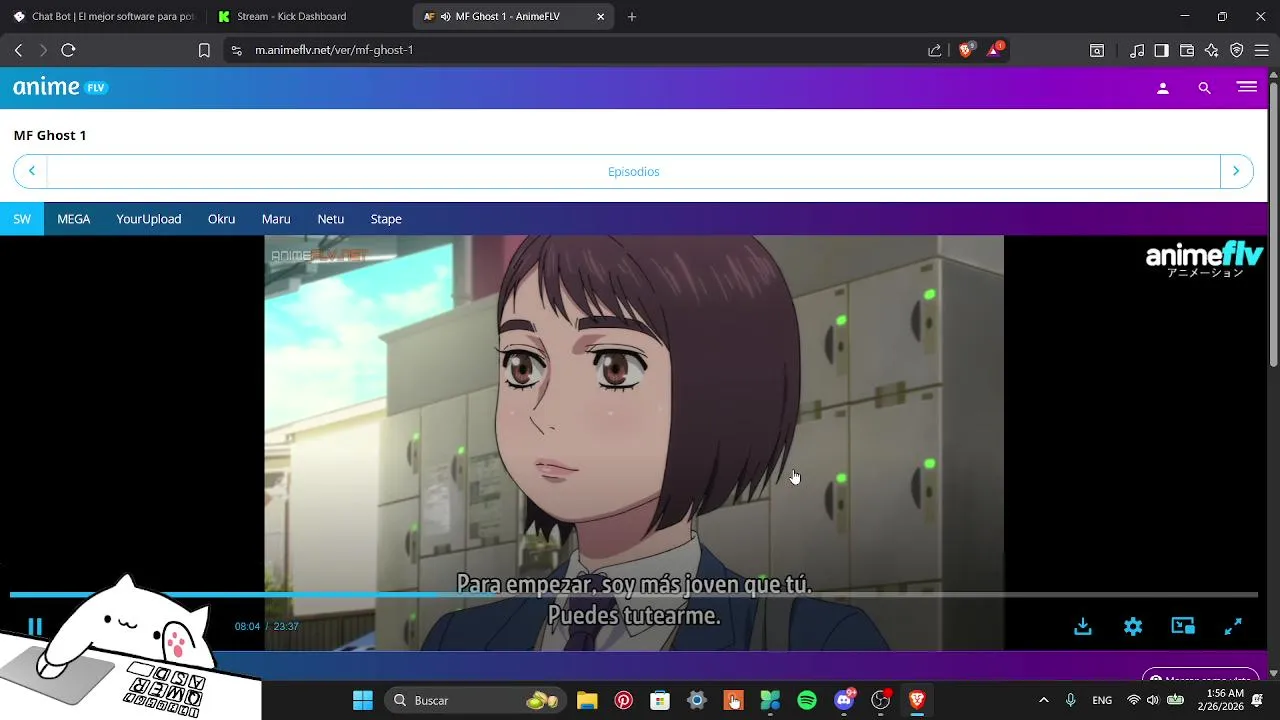Enter fullscreen with the expand icon
Image resolution: width=1280 pixels, height=720 pixels.
point(1233,626)
